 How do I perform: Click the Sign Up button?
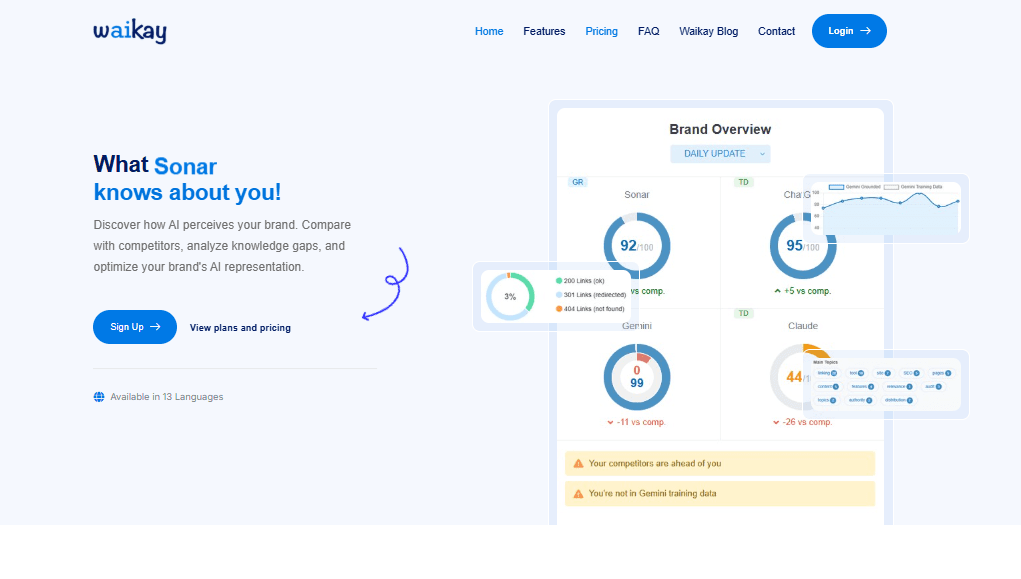pyautogui.click(x=135, y=327)
